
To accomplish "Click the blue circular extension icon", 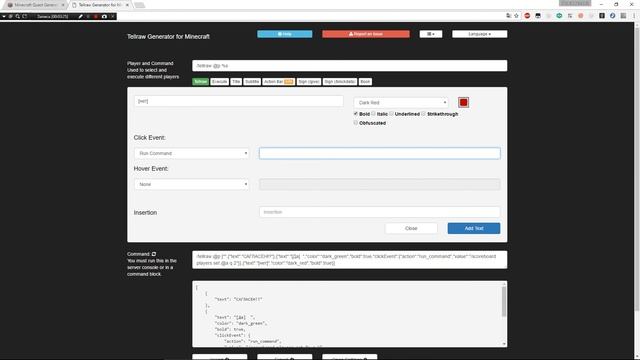I will (x=612, y=16).
